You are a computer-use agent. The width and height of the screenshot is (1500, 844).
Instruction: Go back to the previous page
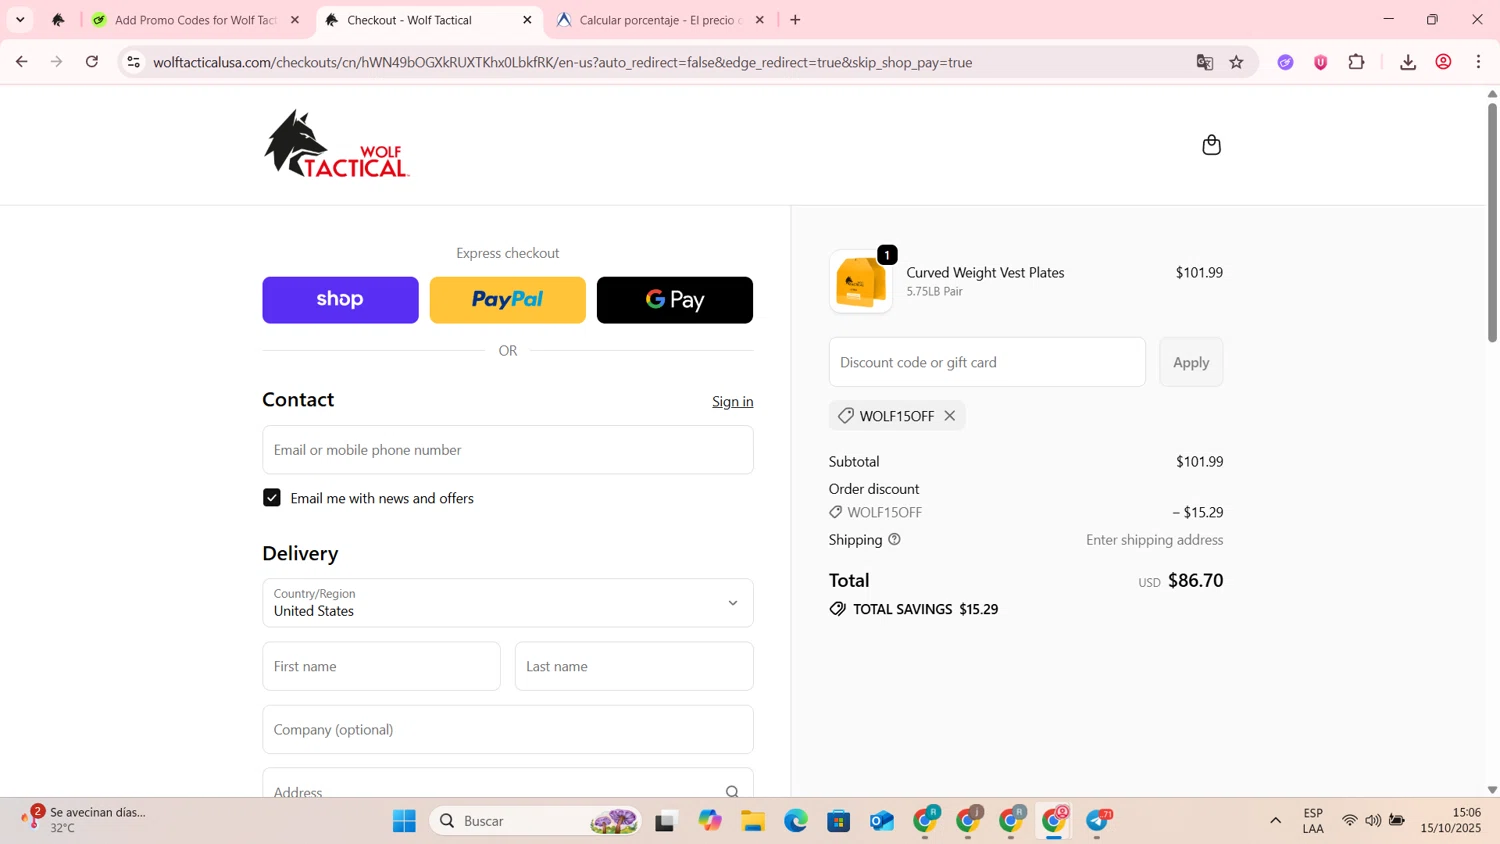[22, 62]
